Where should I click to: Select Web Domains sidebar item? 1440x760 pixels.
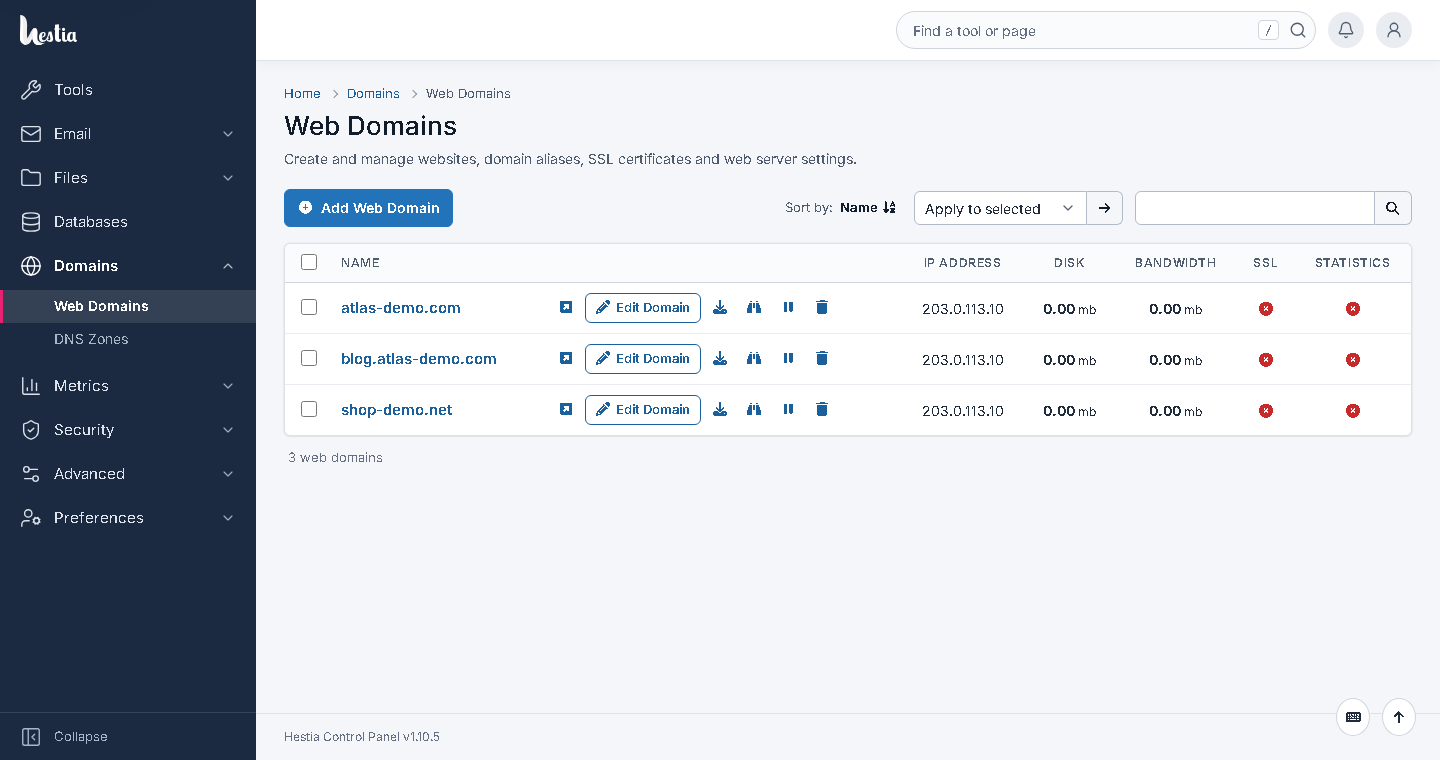128,306
